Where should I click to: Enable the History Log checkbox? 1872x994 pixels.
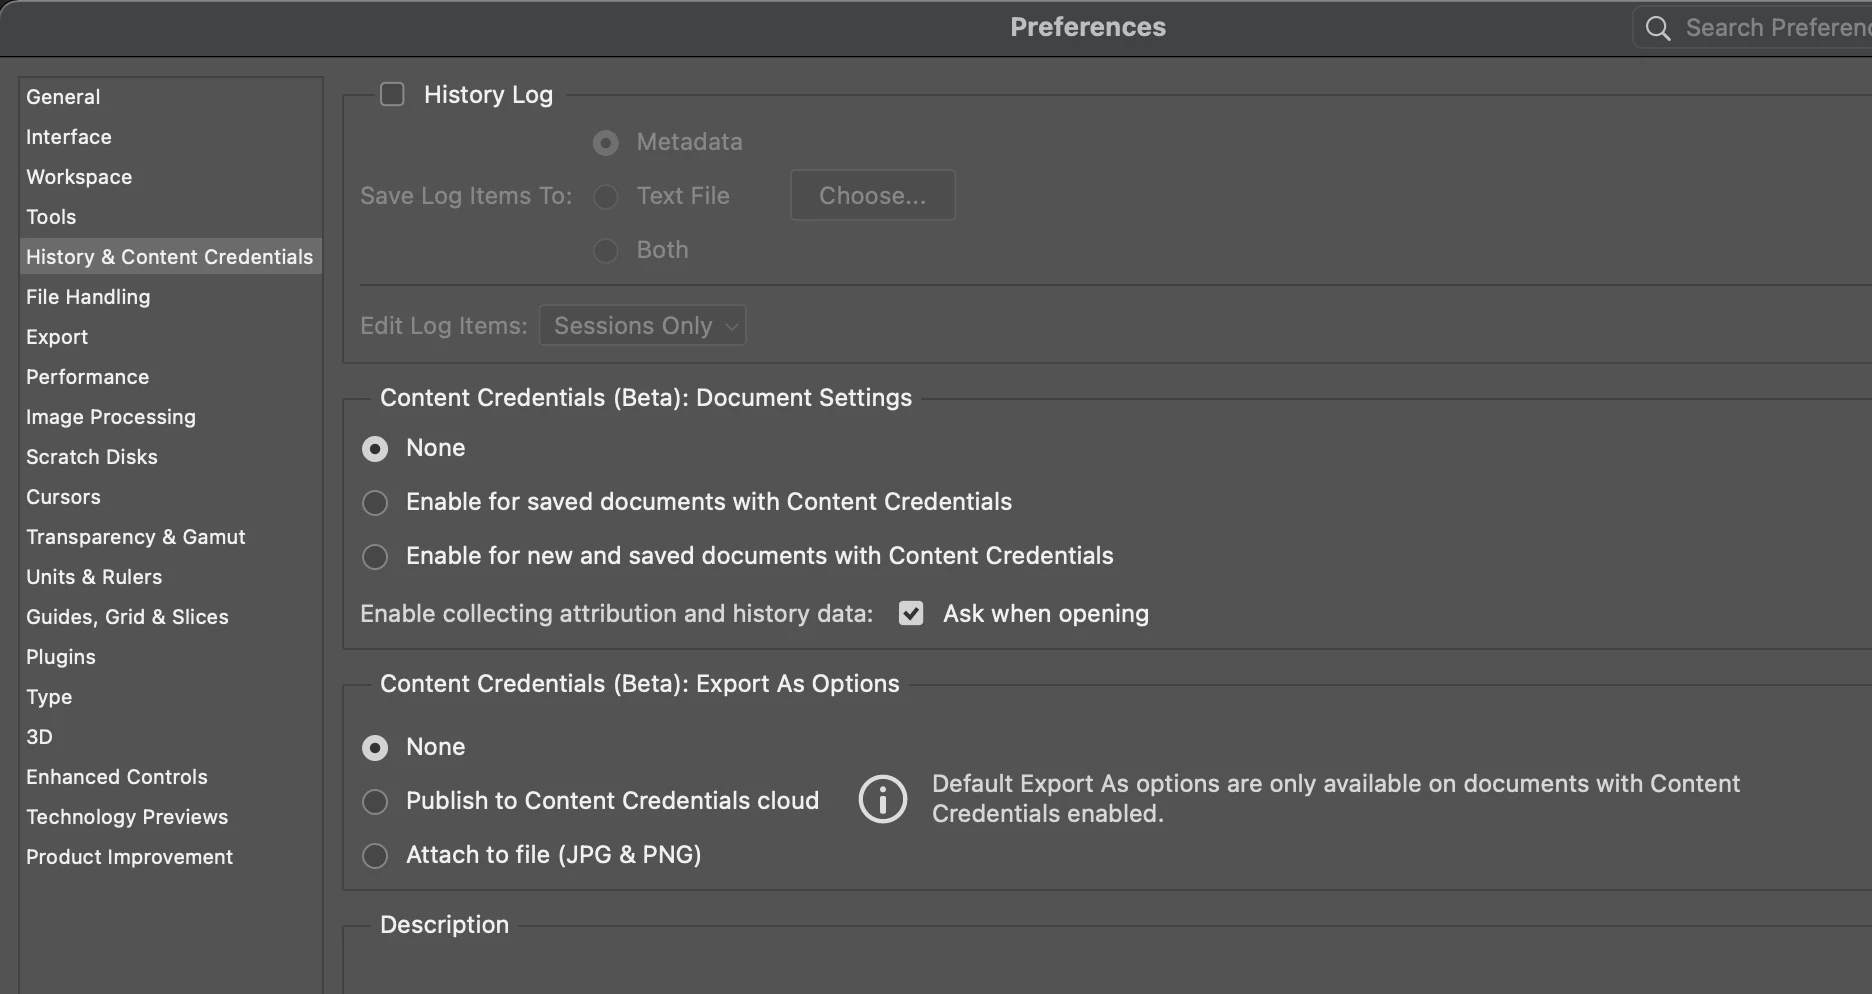point(392,94)
